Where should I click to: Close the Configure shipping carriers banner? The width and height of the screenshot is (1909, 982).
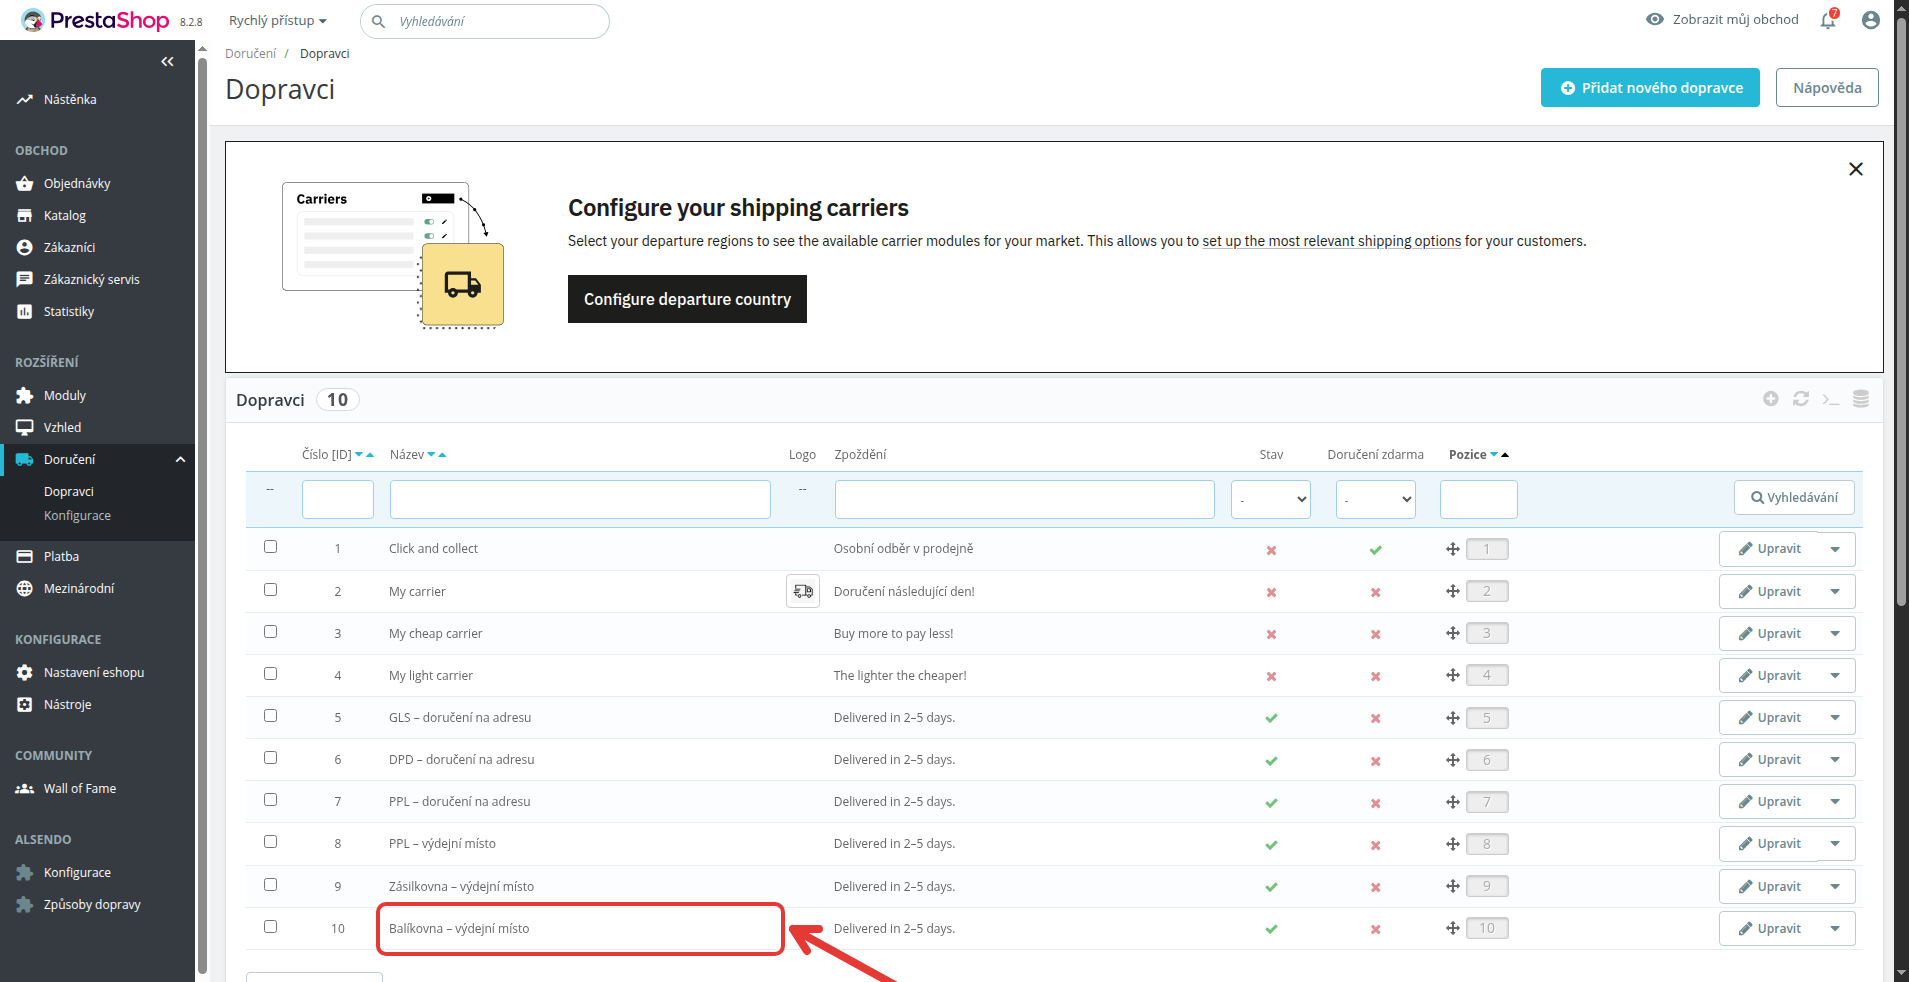tap(1855, 169)
